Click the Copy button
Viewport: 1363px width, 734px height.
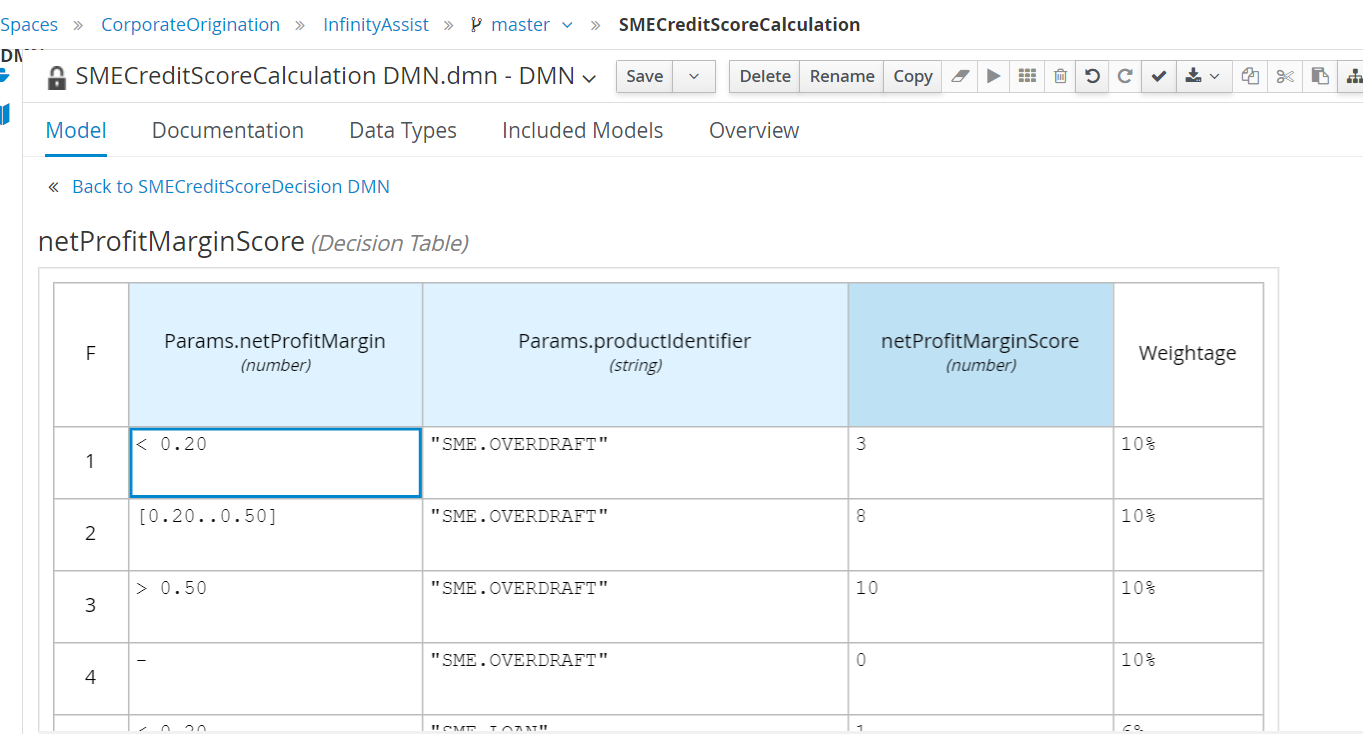(x=913, y=76)
